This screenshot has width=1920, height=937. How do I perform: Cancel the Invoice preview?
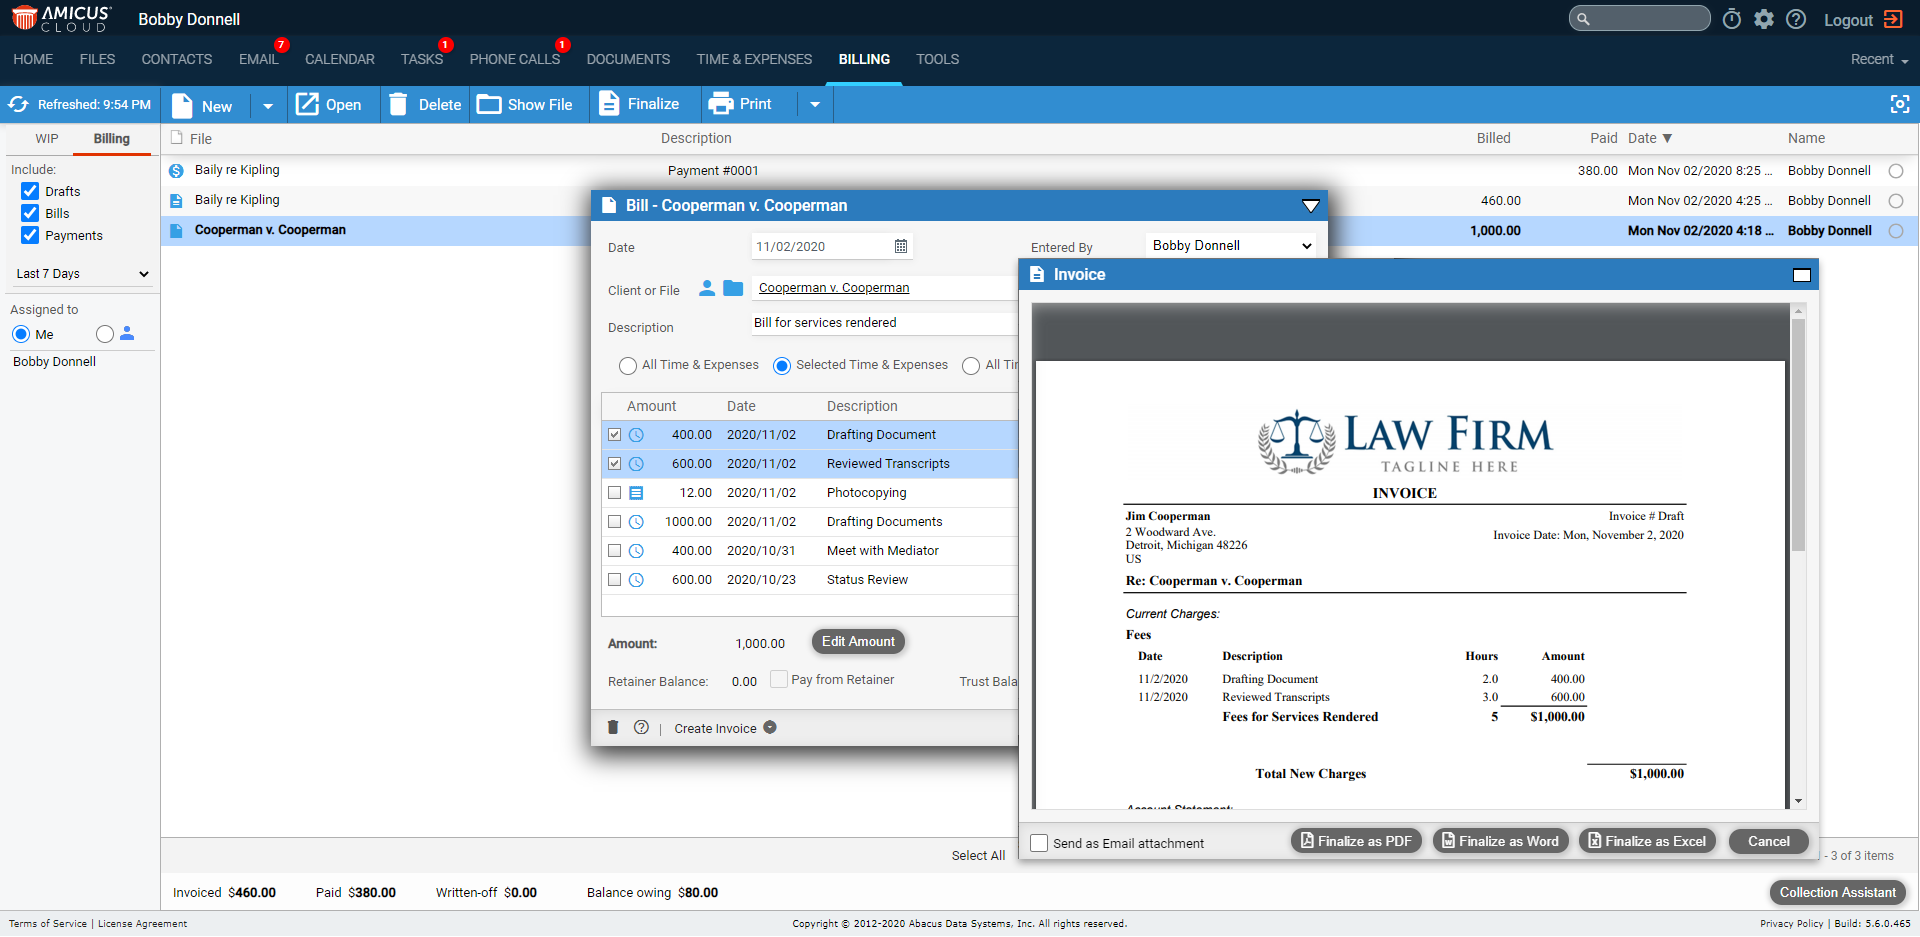pyautogui.click(x=1768, y=841)
